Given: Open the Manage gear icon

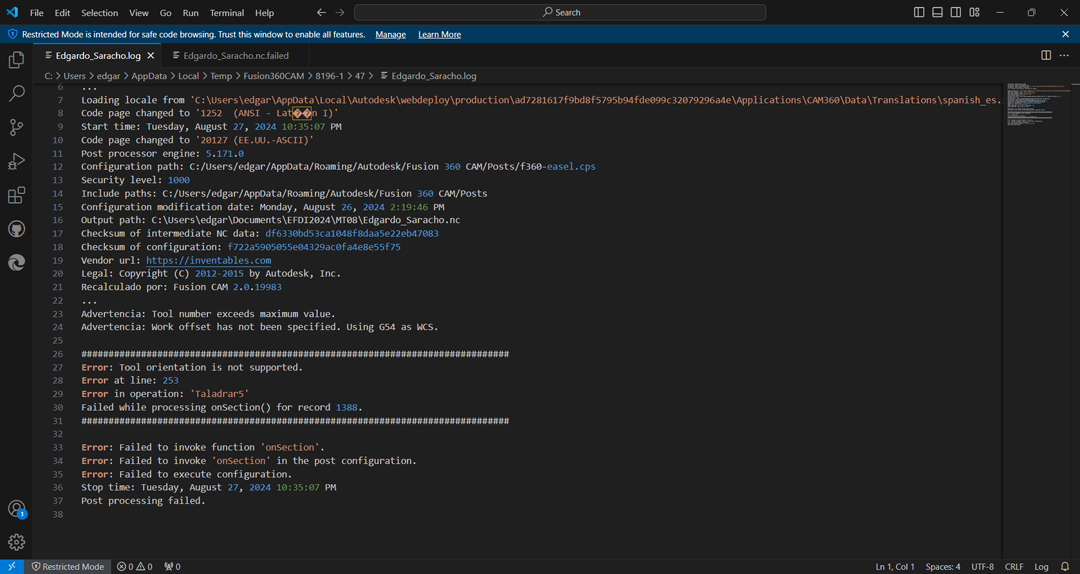Looking at the screenshot, I should click(x=16, y=542).
